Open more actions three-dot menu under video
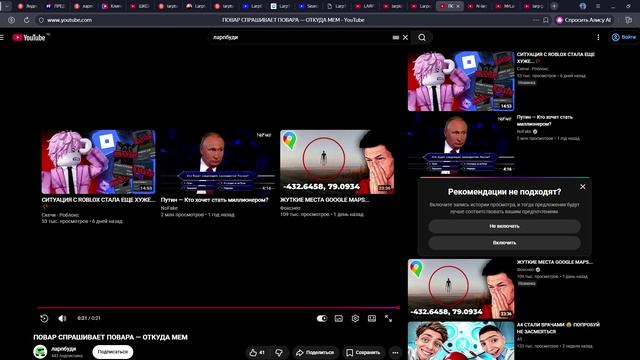Screen dimensions: 640x360 pyautogui.click(x=395, y=352)
